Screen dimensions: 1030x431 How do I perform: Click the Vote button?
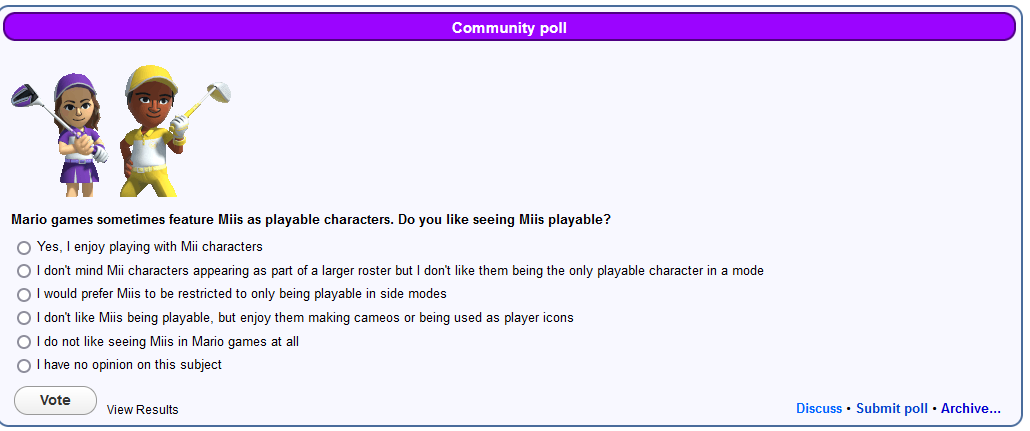(55, 401)
